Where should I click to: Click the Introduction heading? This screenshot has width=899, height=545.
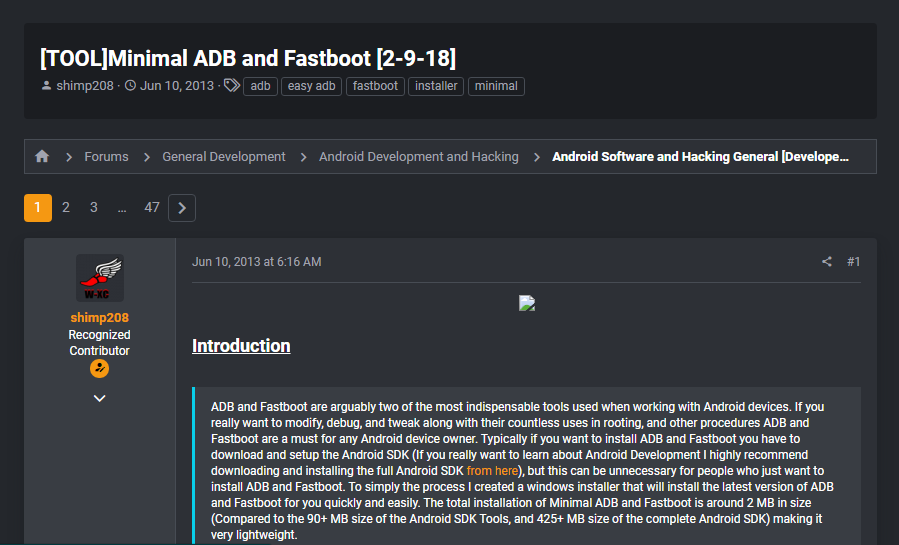[x=241, y=346]
